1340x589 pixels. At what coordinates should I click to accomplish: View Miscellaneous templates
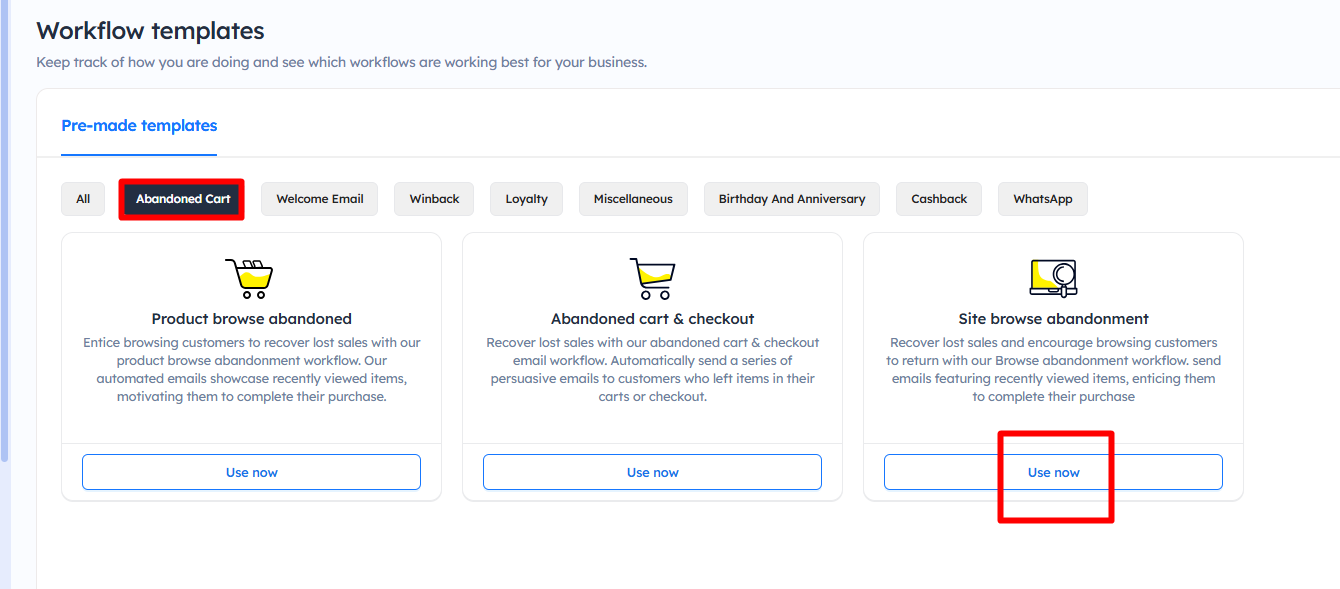(633, 199)
